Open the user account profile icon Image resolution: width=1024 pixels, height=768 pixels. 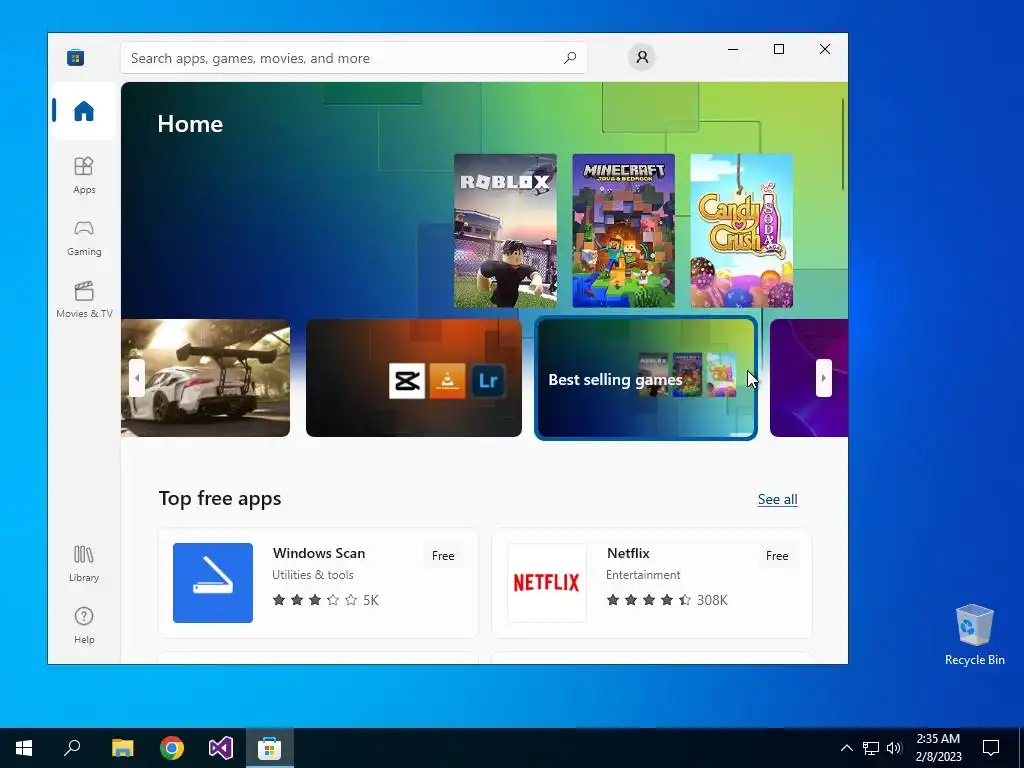coord(642,57)
